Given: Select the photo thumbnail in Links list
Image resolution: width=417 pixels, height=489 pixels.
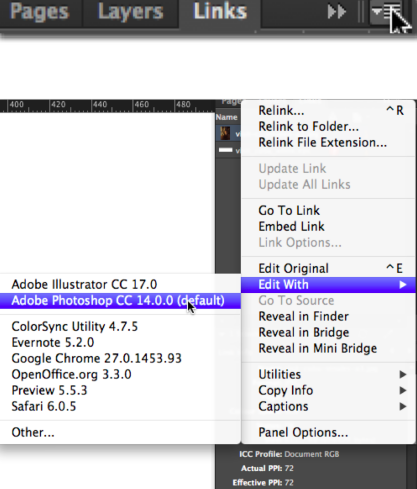Looking at the screenshot, I should coord(225,134).
